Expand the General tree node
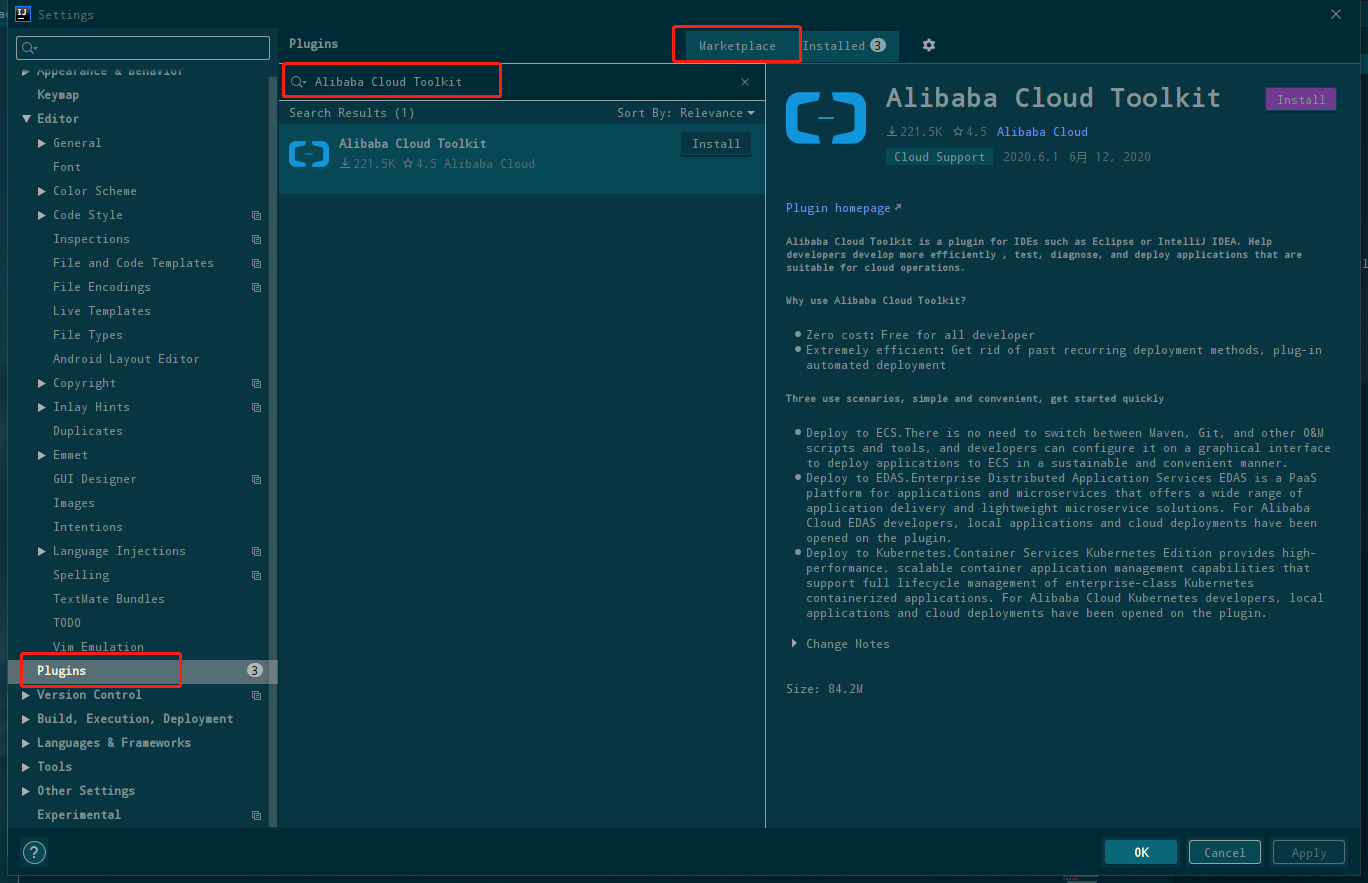1368x883 pixels. 42,143
